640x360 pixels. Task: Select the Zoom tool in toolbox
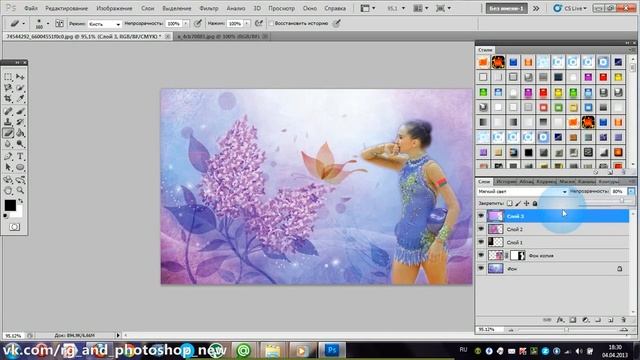(20, 191)
